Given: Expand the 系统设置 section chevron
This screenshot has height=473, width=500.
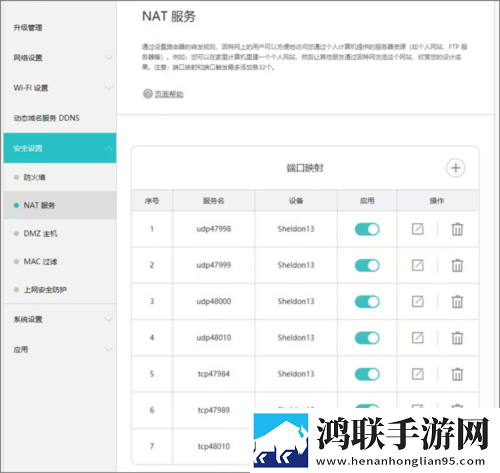Looking at the screenshot, I should pyautogui.click(x=108, y=319).
